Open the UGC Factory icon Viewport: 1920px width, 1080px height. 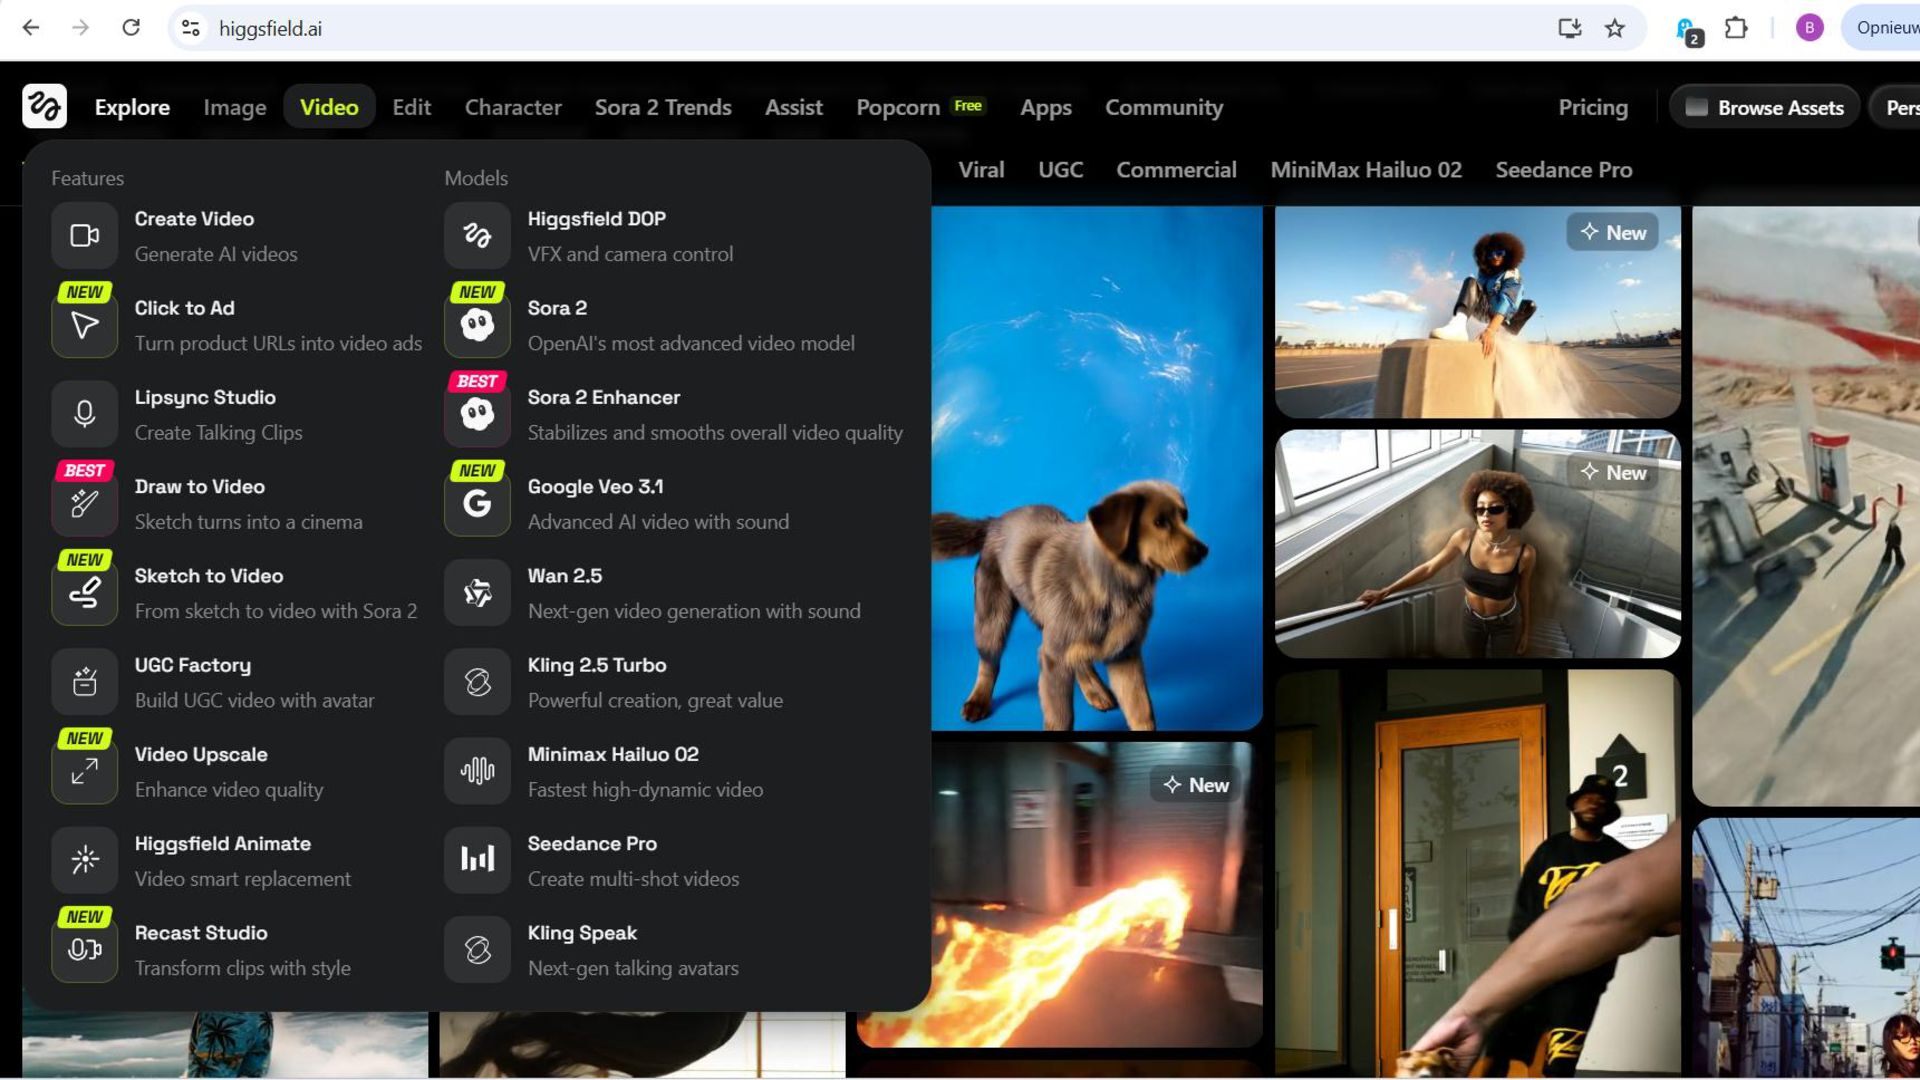[85, 682]
